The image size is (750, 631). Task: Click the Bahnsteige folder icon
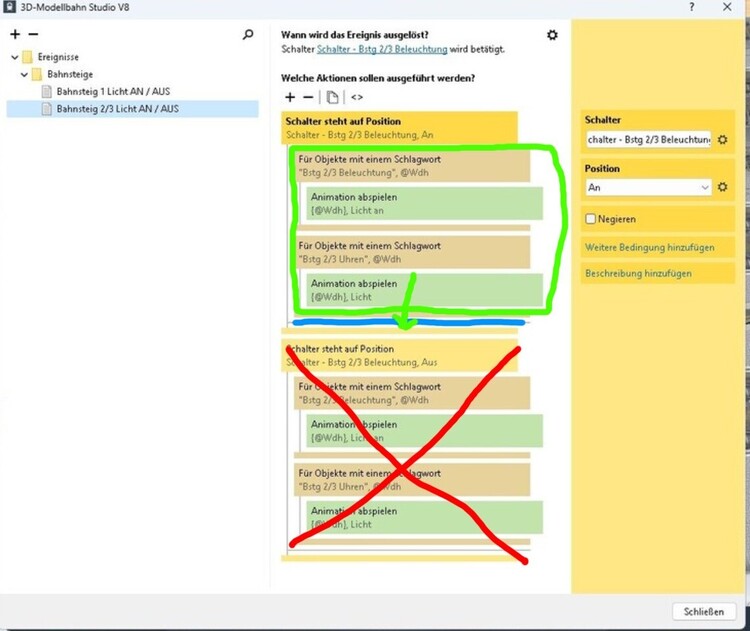pyautogui.click(x=37, y=74)
